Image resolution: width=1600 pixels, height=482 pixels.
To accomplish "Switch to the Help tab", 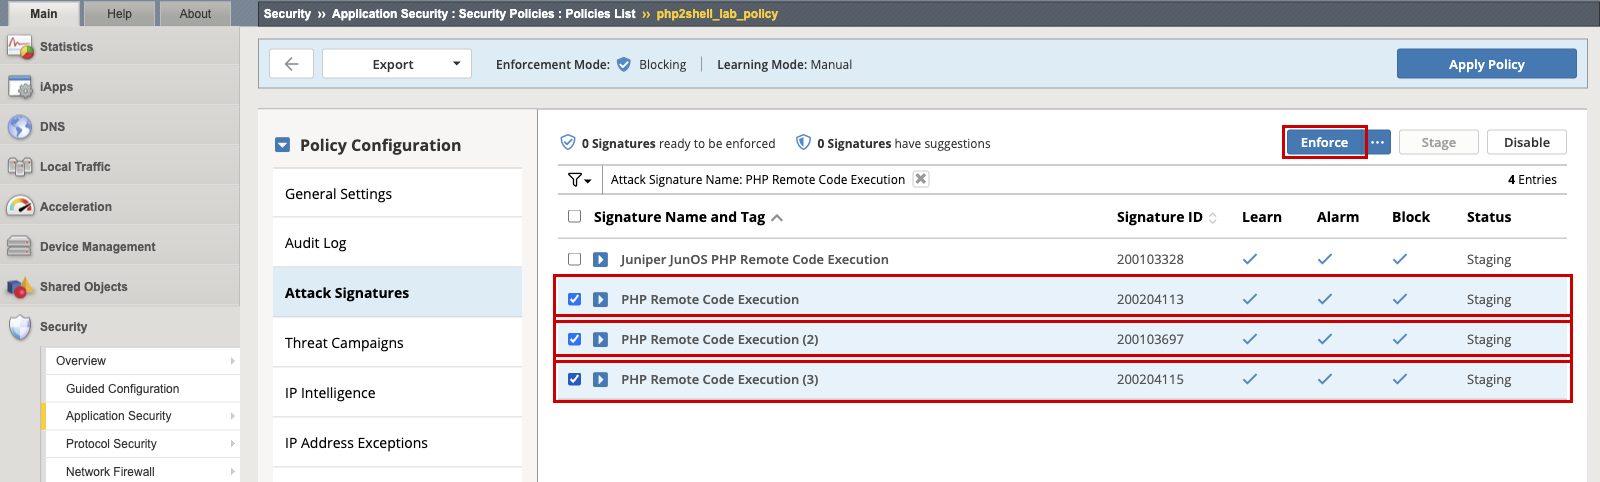I will 119,13.
